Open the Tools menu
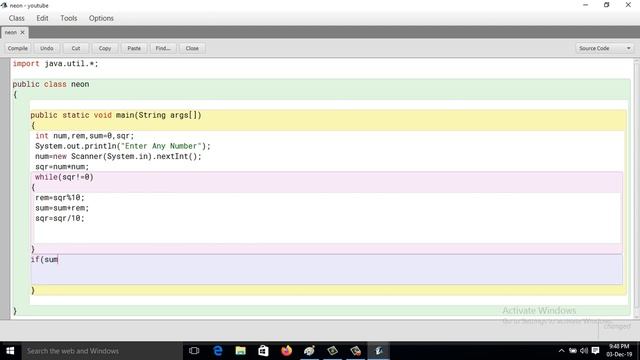The height and width of the screenshot is (360, 640). [69, 18]
